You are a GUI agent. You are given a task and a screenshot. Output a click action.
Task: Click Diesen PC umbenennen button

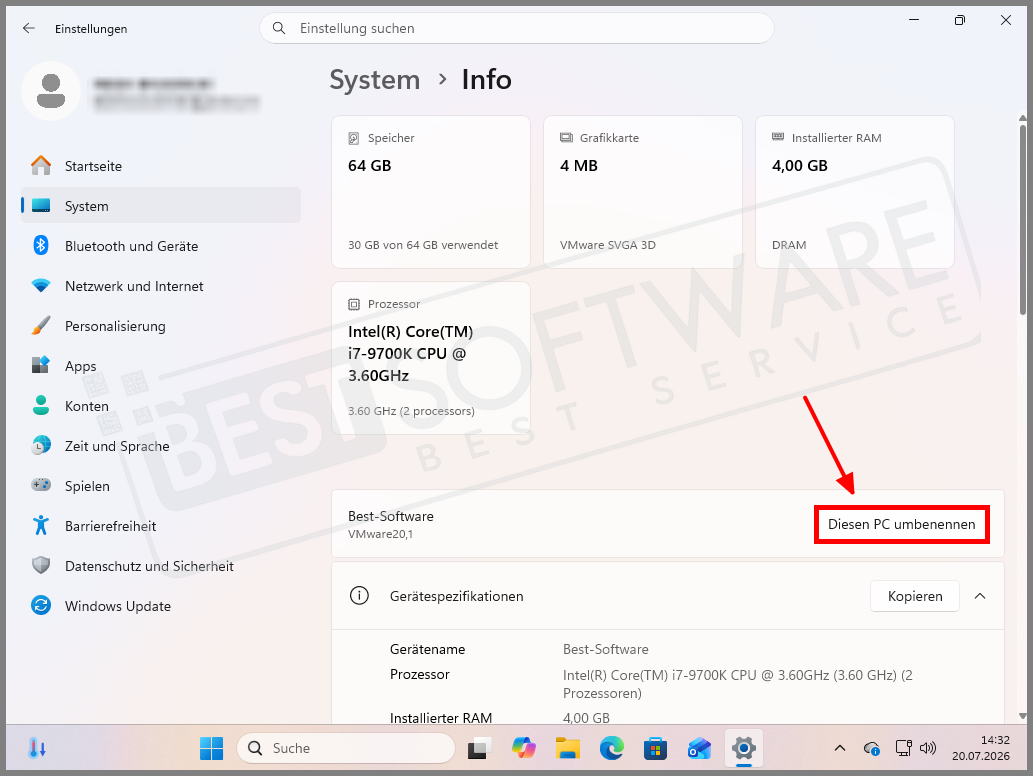coord(901,524)
